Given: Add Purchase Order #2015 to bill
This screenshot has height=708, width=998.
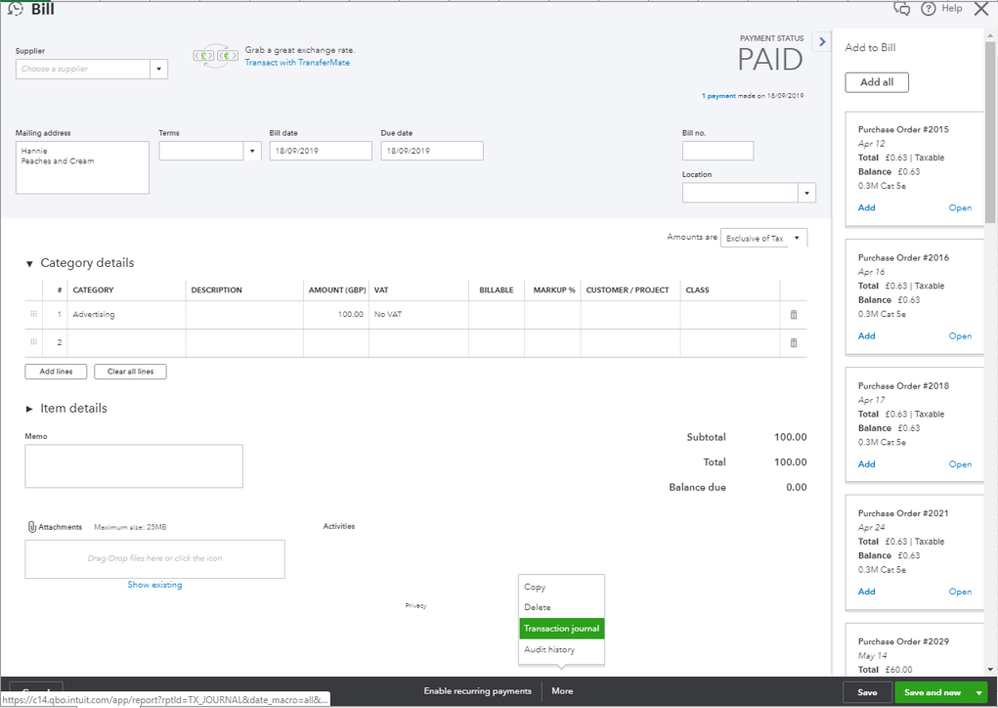Looking at the screenshot, I should pyautogui.click(x=866, y=208).
